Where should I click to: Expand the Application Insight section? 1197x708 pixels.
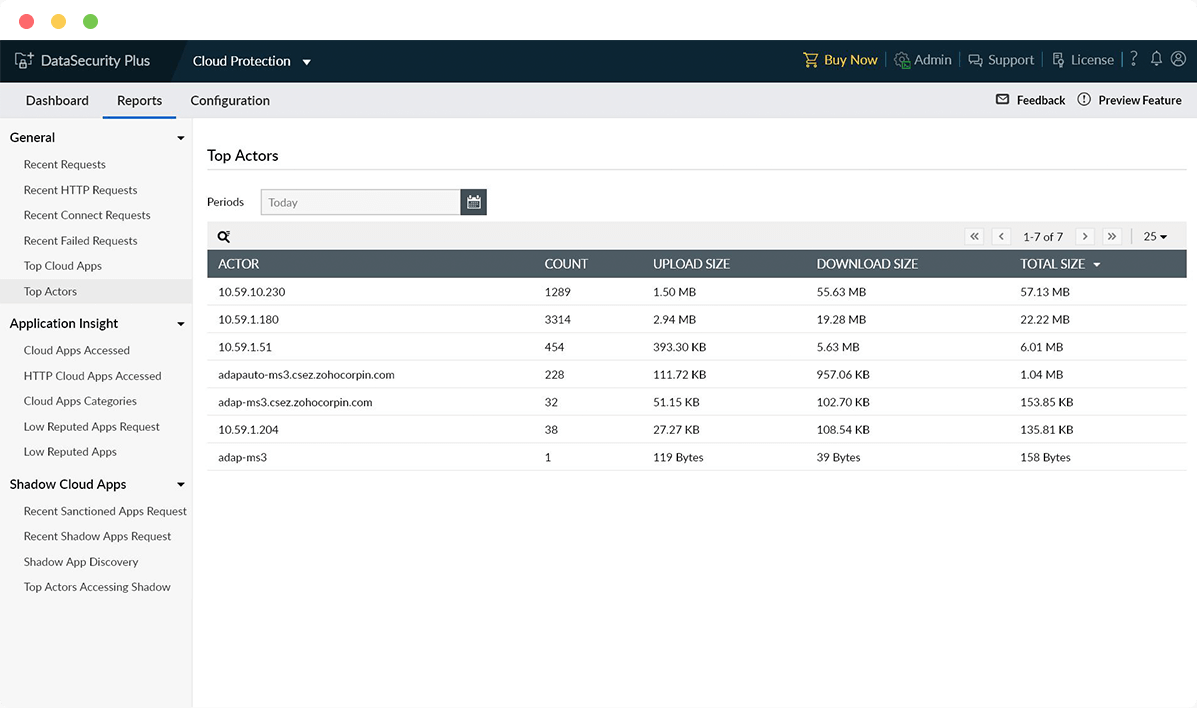pos(181,323)
